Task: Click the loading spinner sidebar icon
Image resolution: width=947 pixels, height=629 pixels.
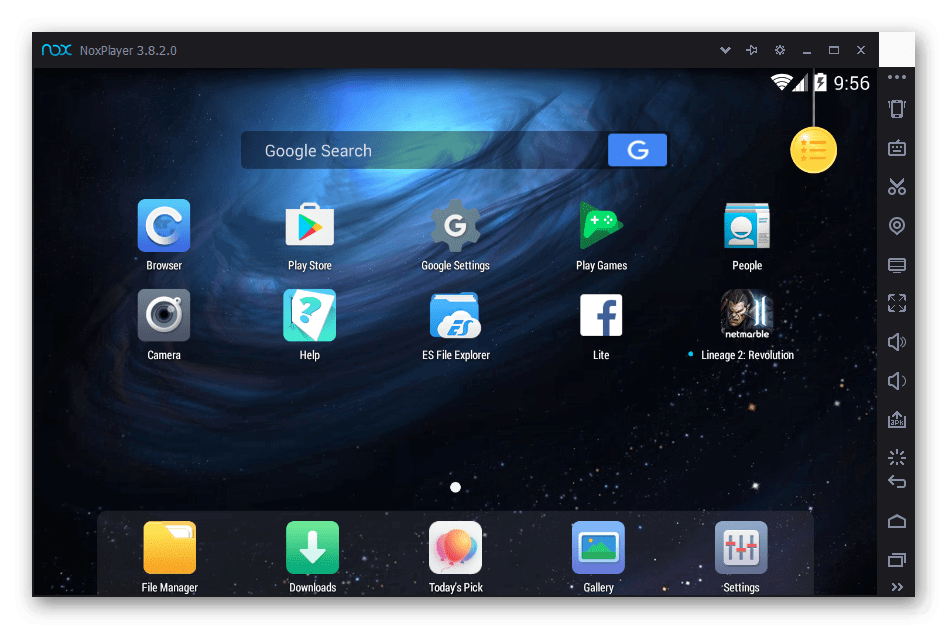Action: pyautogui.click(x=896, y=457)
